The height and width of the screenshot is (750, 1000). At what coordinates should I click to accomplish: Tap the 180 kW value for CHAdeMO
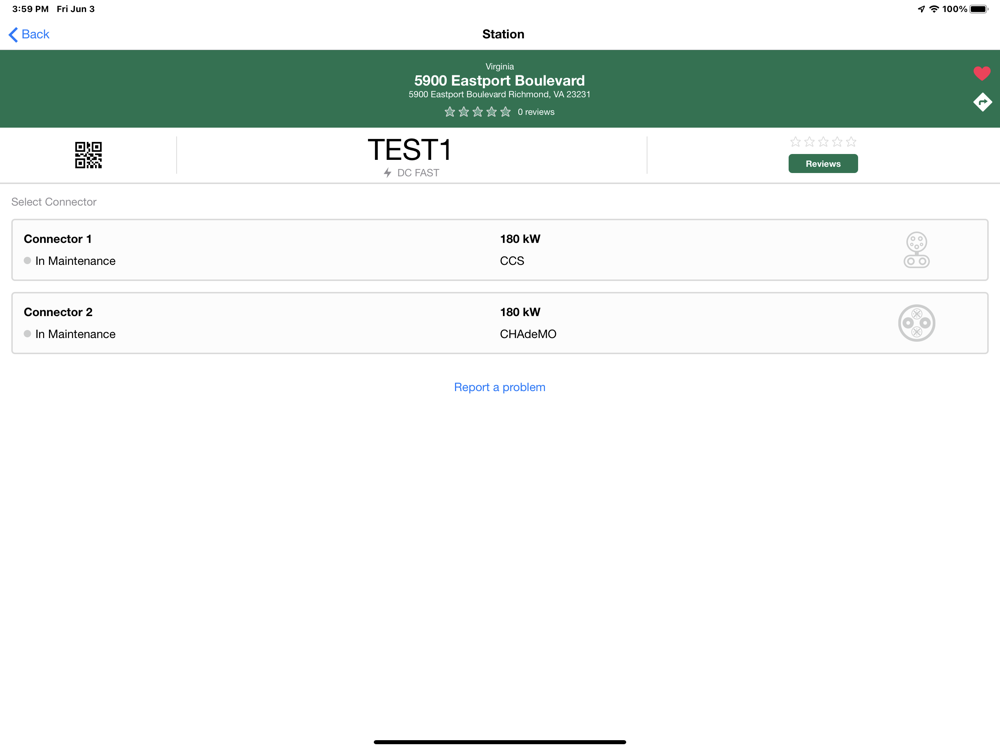click(x=520, y=312)
